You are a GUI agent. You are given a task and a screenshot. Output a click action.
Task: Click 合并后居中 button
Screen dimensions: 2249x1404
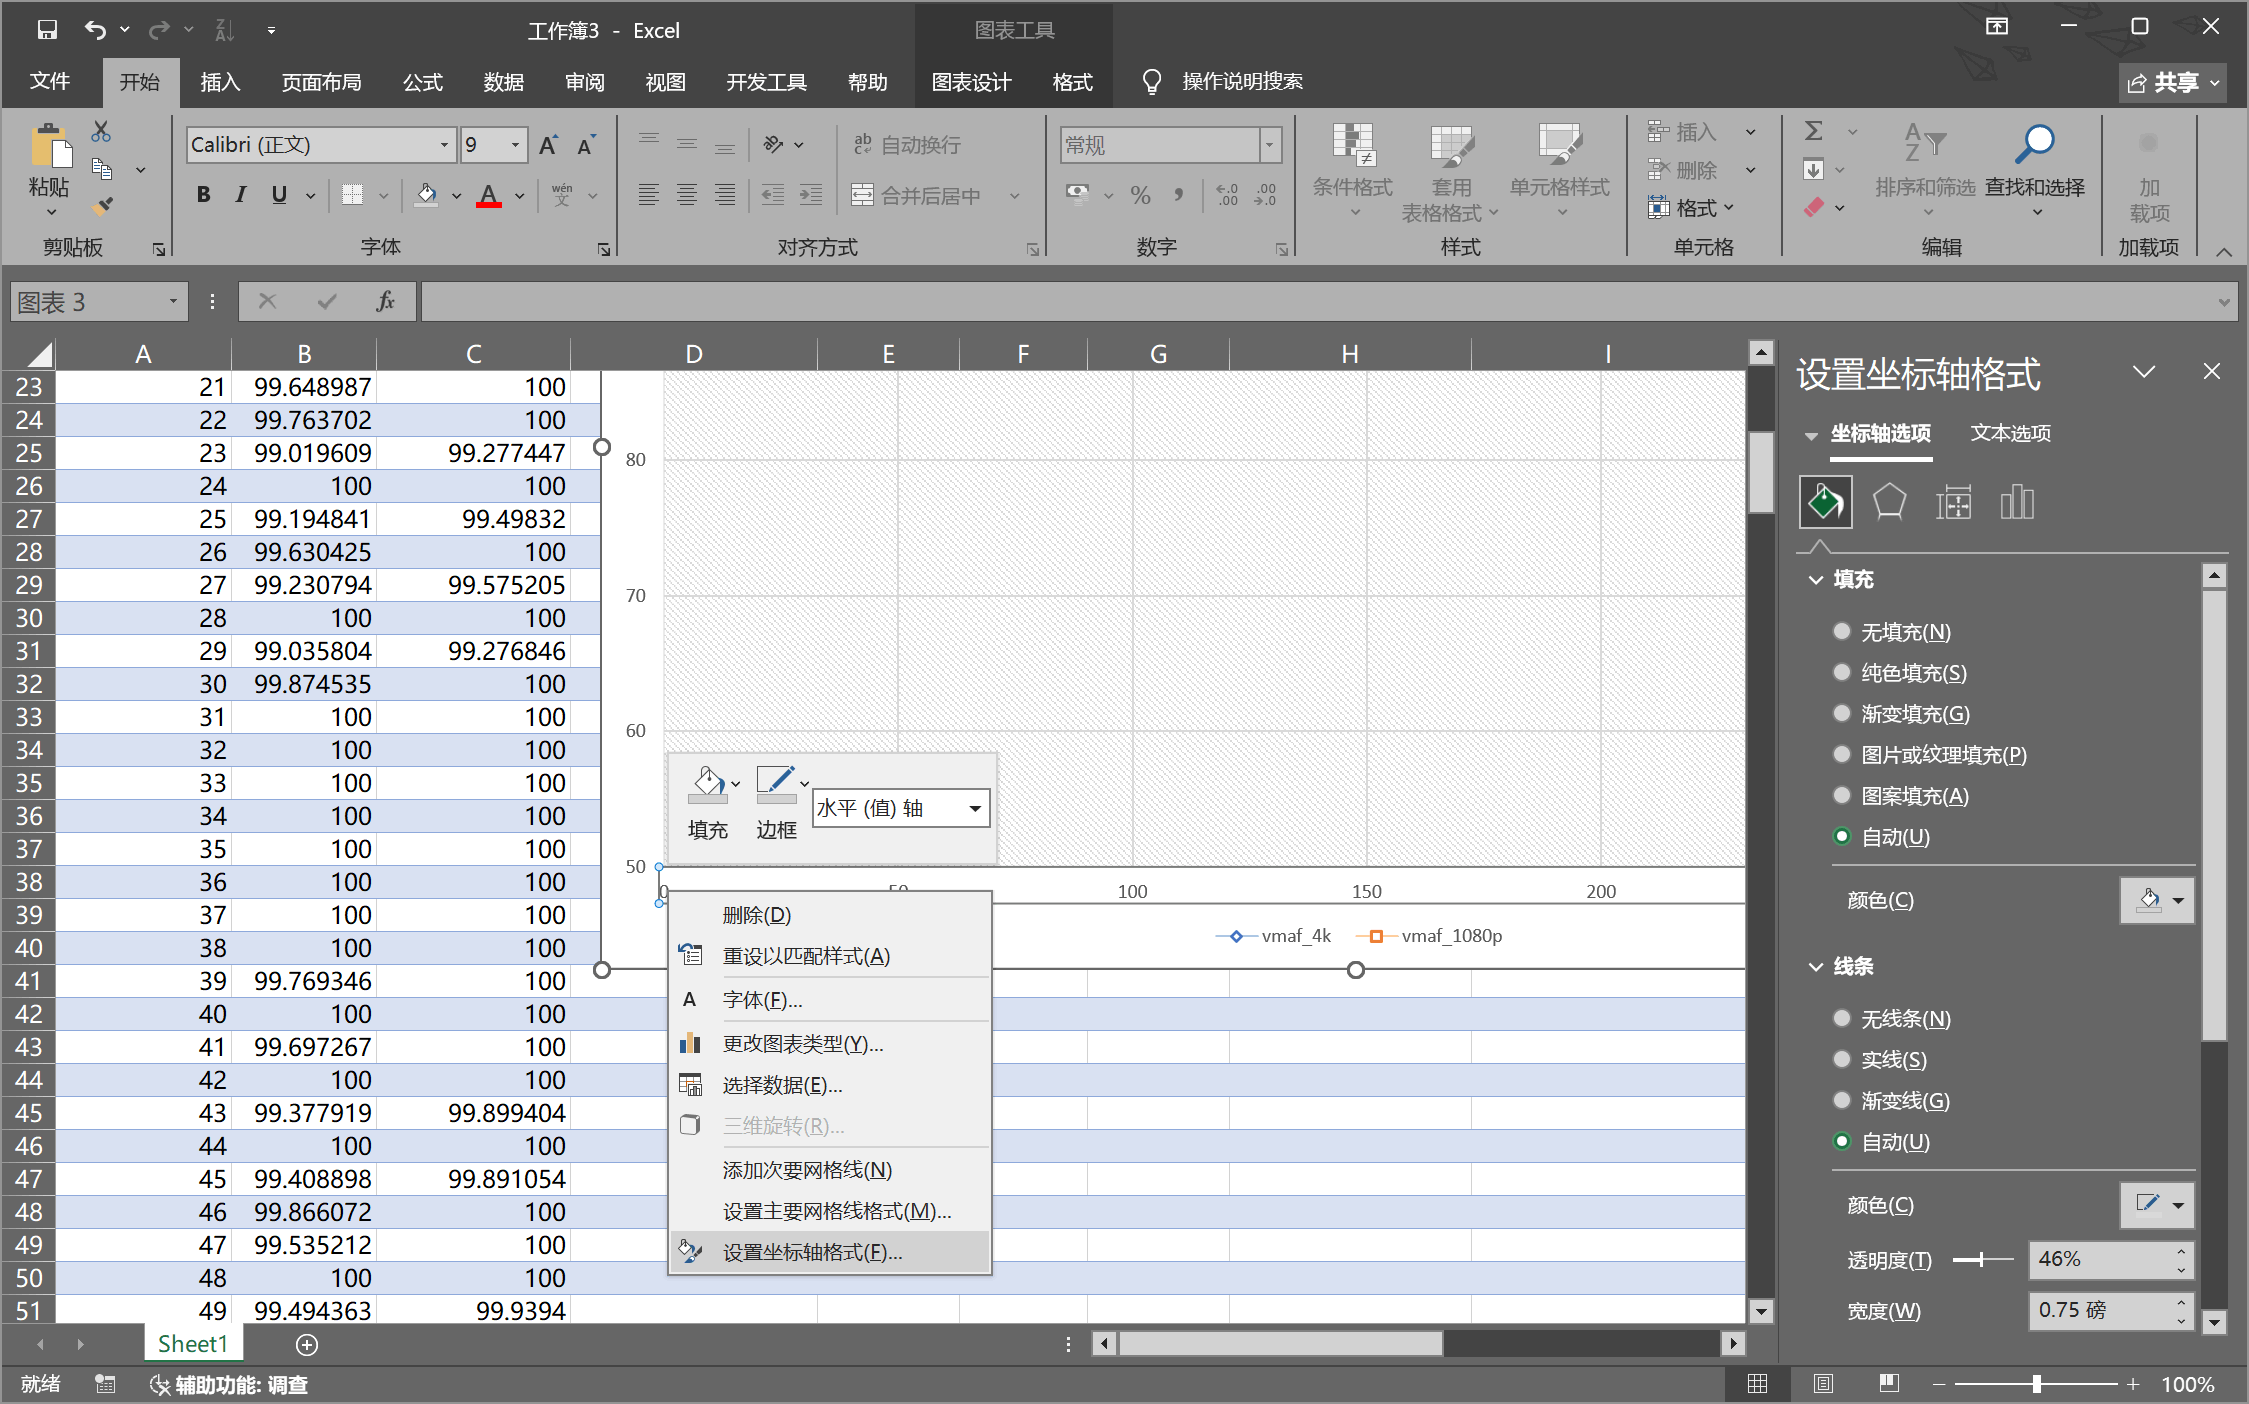(x=915, y=195)
